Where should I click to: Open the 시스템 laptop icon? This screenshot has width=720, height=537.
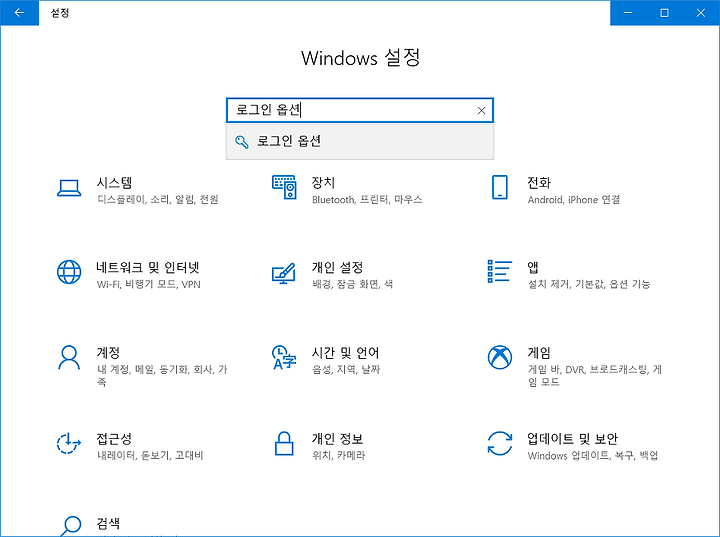pyautogui.click(x=69, y=188)
